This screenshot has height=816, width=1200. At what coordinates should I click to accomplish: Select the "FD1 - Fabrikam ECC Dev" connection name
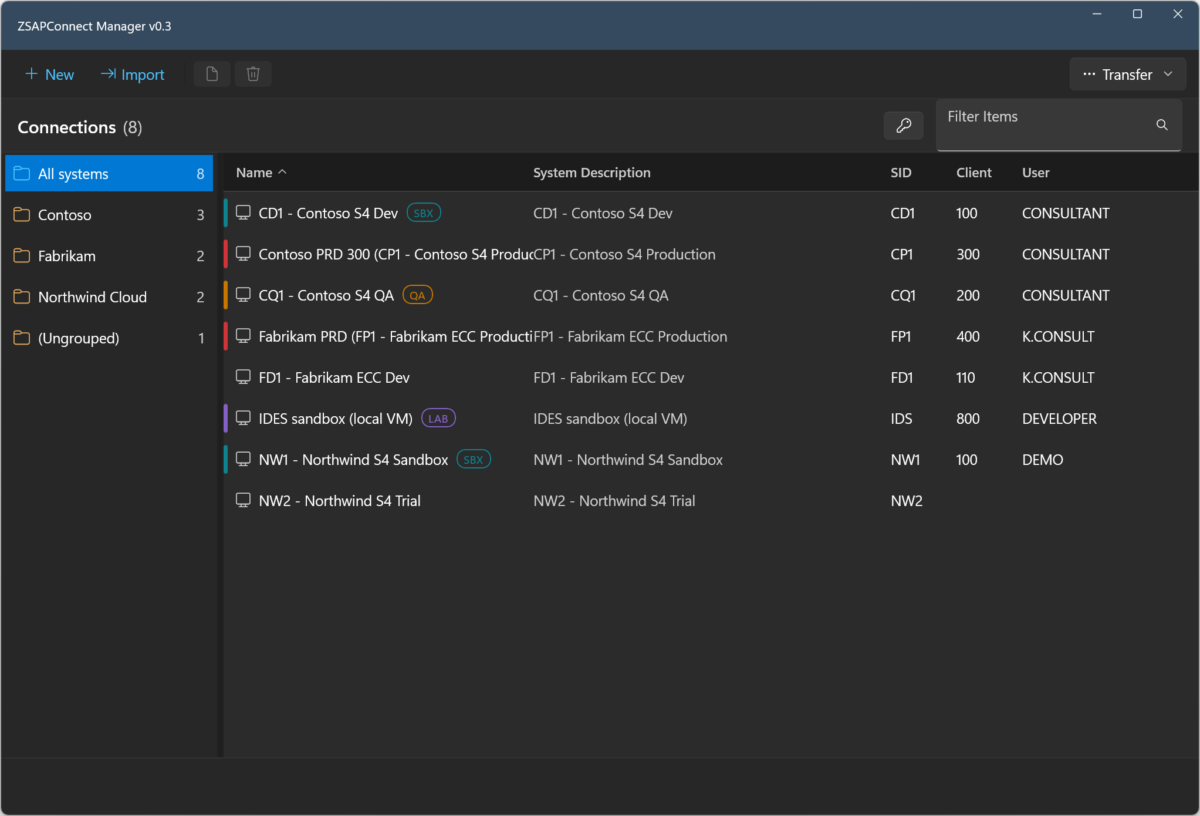334,377
